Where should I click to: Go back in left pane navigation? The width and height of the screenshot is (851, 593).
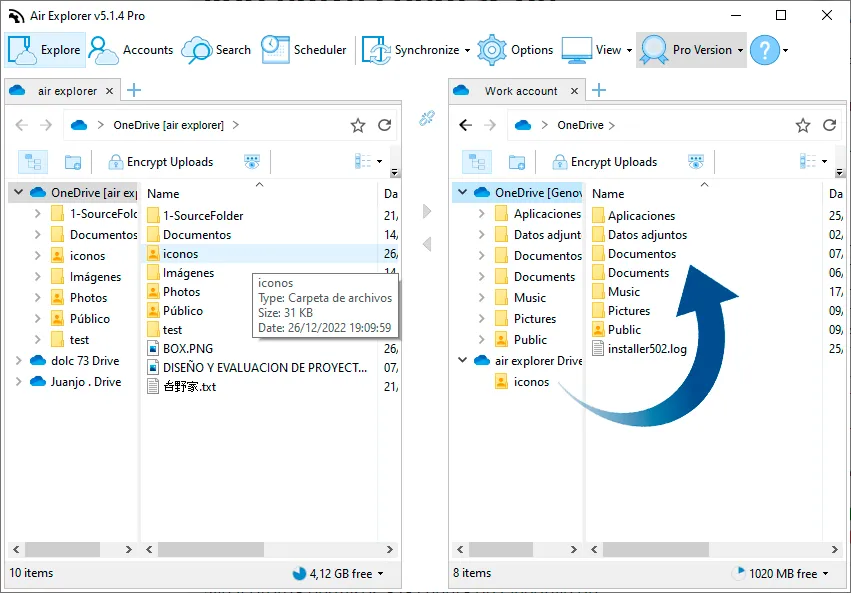[x=22, y=125]
